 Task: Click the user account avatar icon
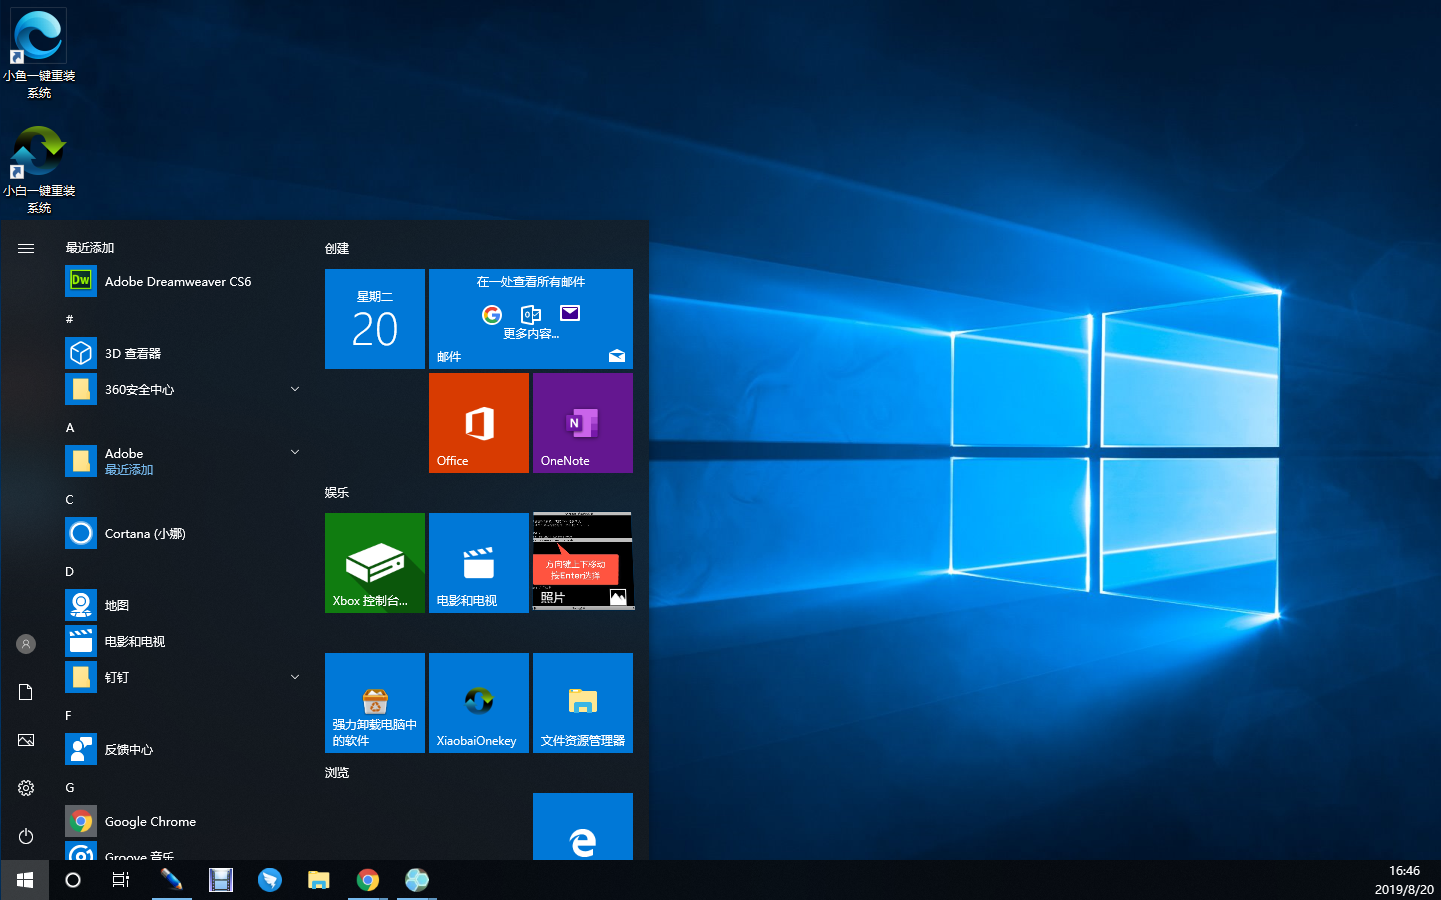pyautogui.click(x=26, y=644)
